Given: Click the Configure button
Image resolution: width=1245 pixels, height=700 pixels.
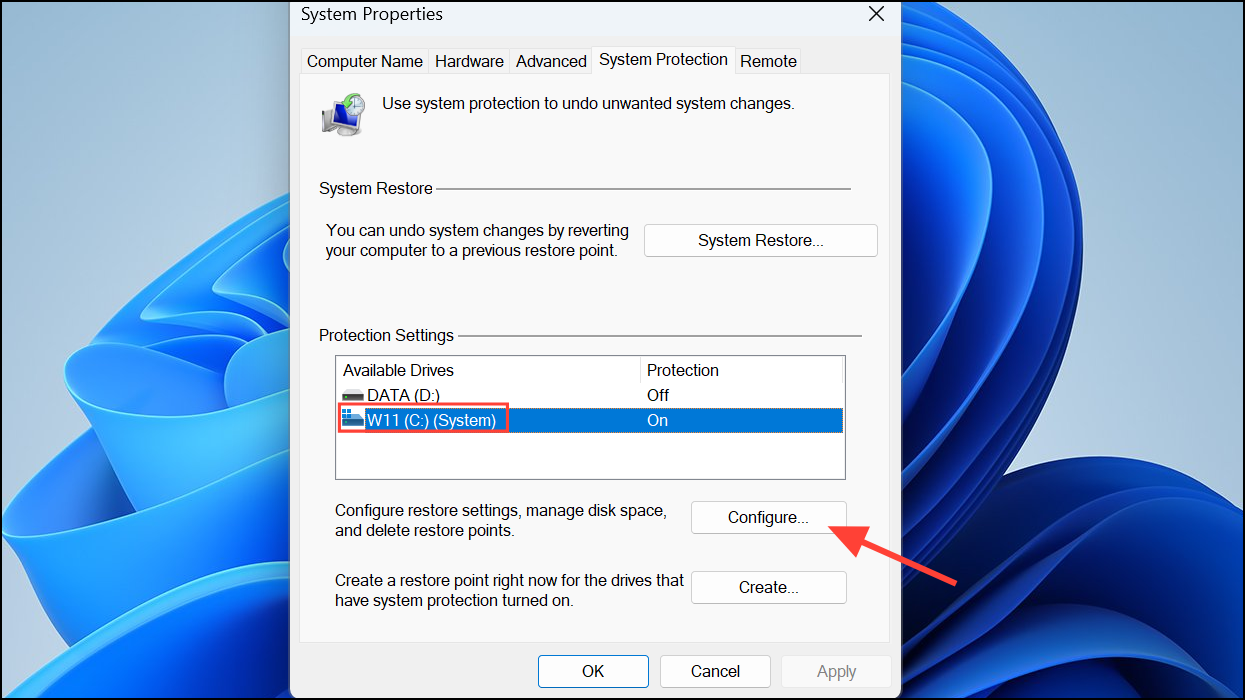Looking at the screenshot, I should [x=768, y=517].
